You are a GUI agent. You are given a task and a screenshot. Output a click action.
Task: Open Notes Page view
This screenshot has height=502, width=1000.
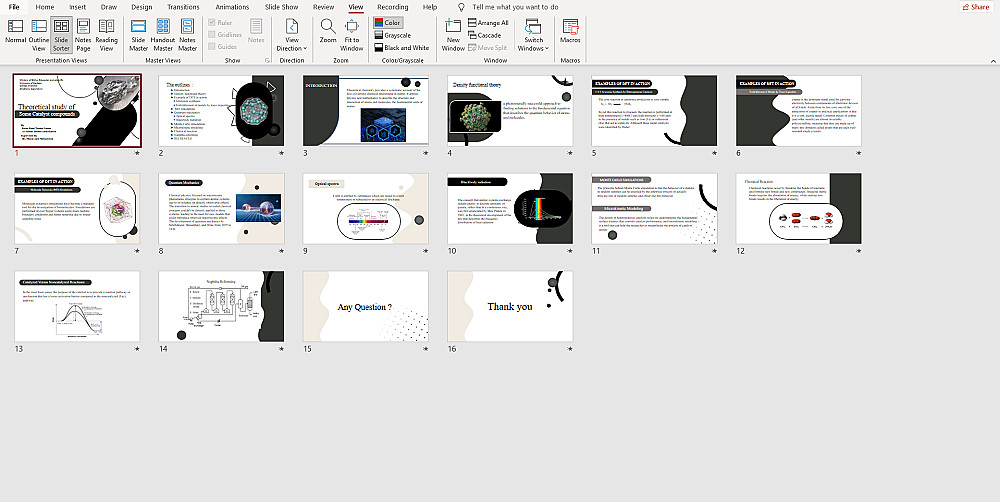coord(84,35)
